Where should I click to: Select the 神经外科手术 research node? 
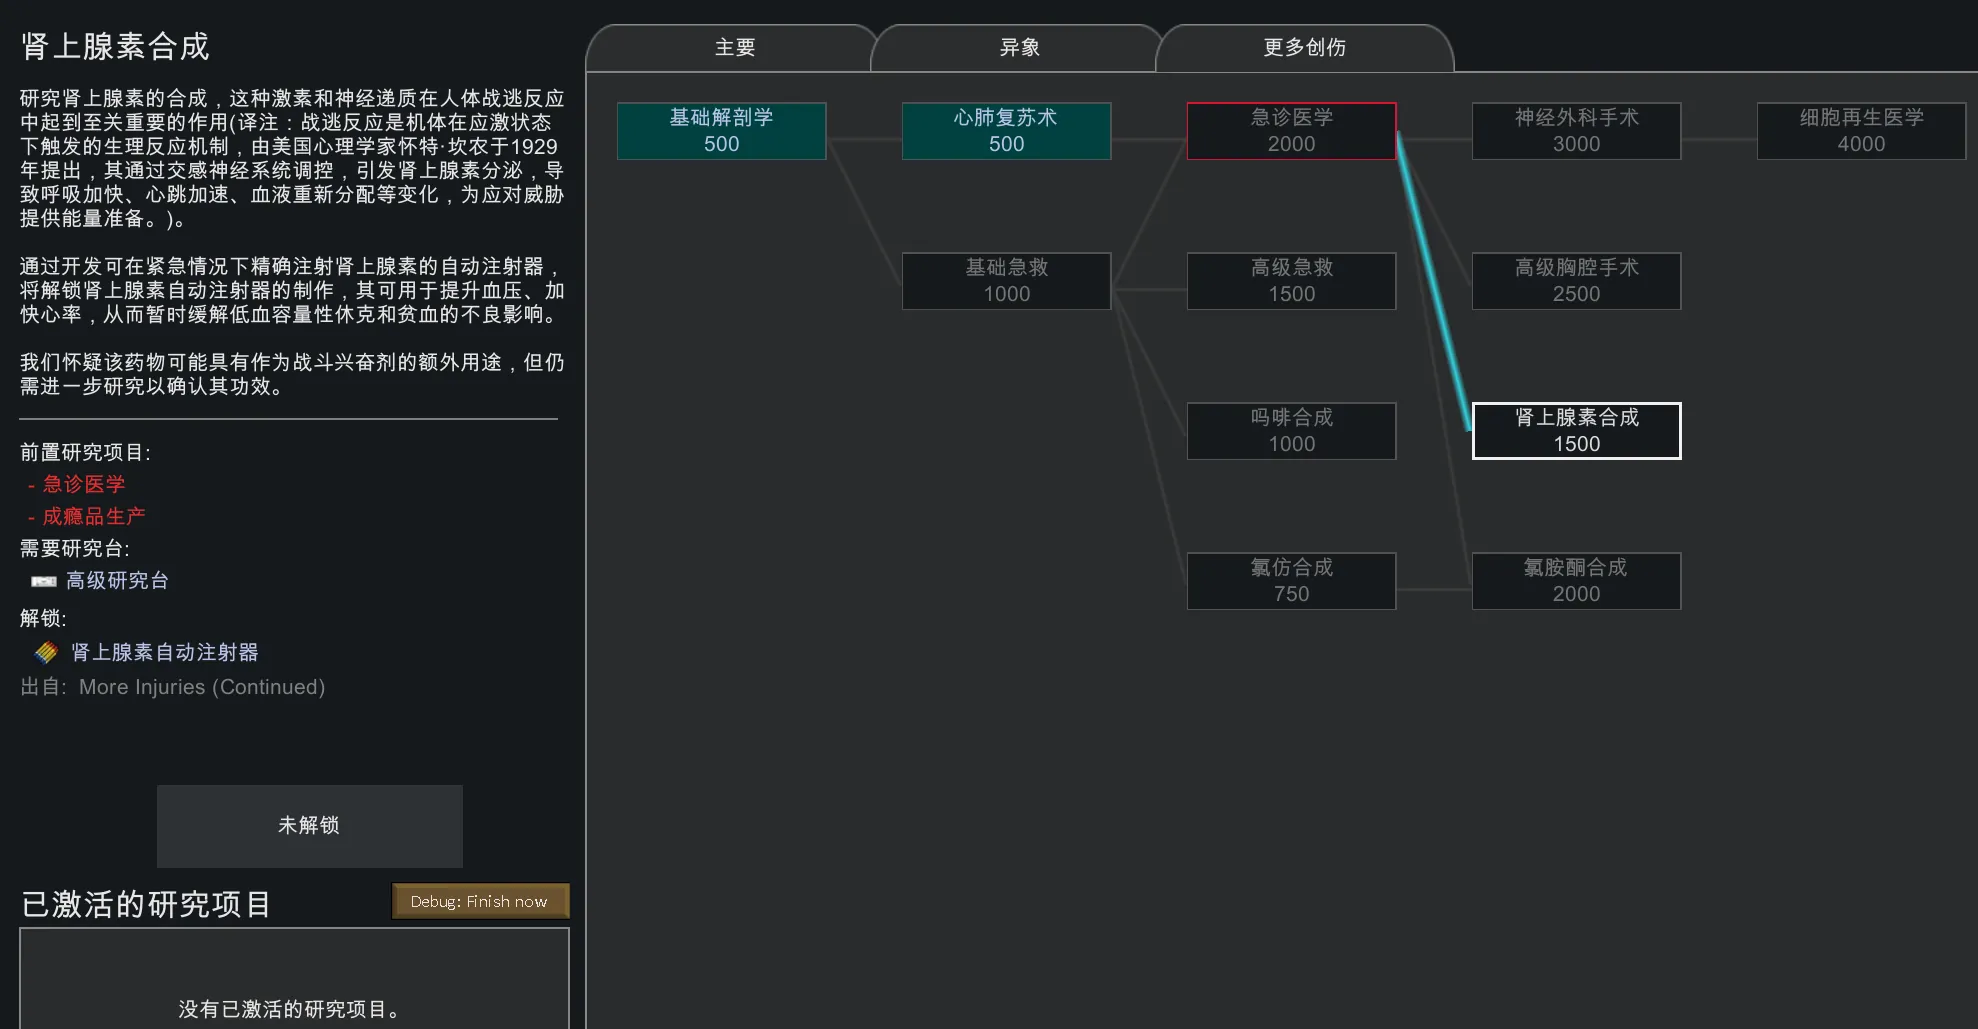click(x=1576, y=131)
